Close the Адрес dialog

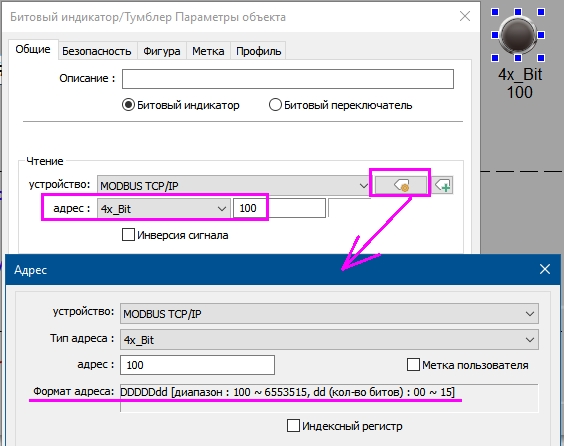(x=545, y=269)
